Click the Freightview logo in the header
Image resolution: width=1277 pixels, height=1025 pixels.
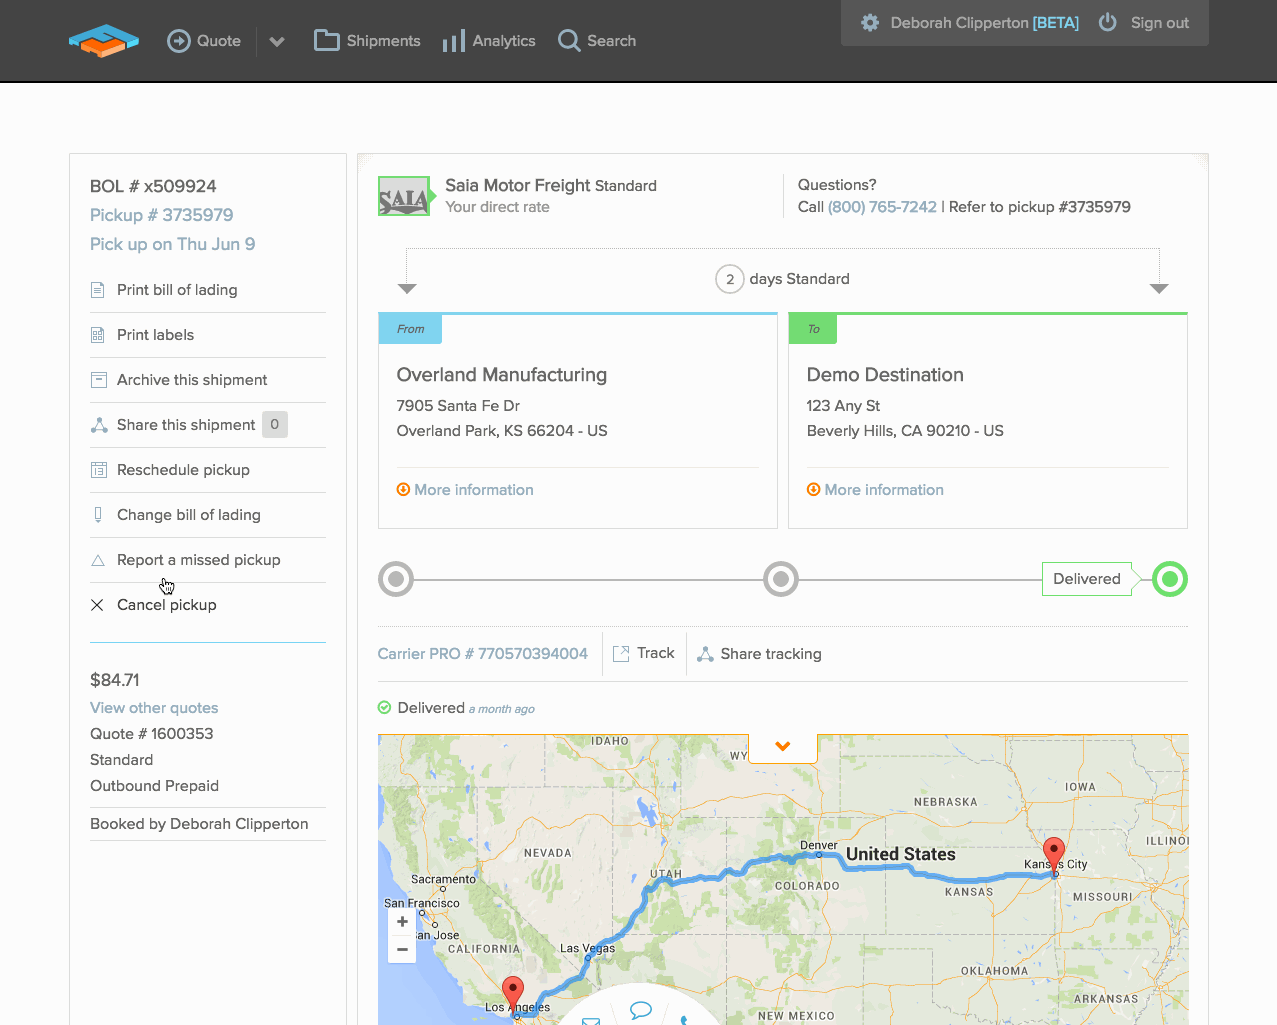click(104, 41)
